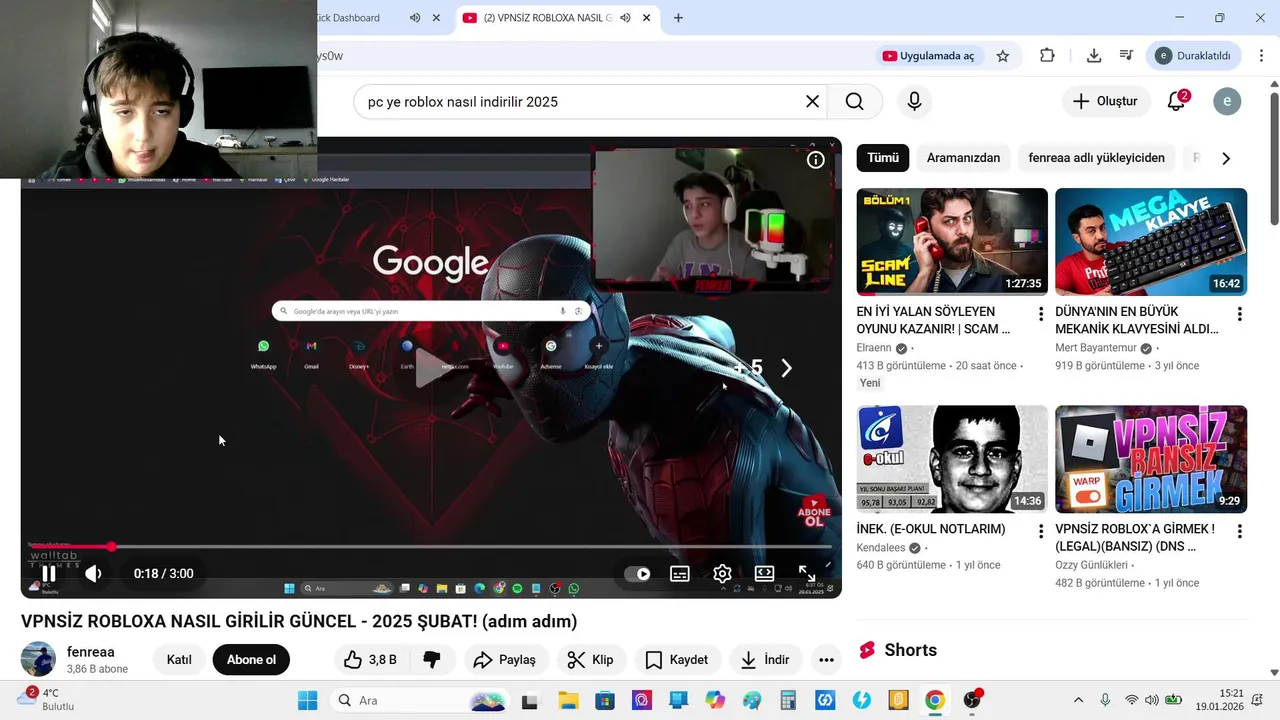1280x720 pixels.
Task: Open YouTube notifications bell
Action: pos(1177,101)
